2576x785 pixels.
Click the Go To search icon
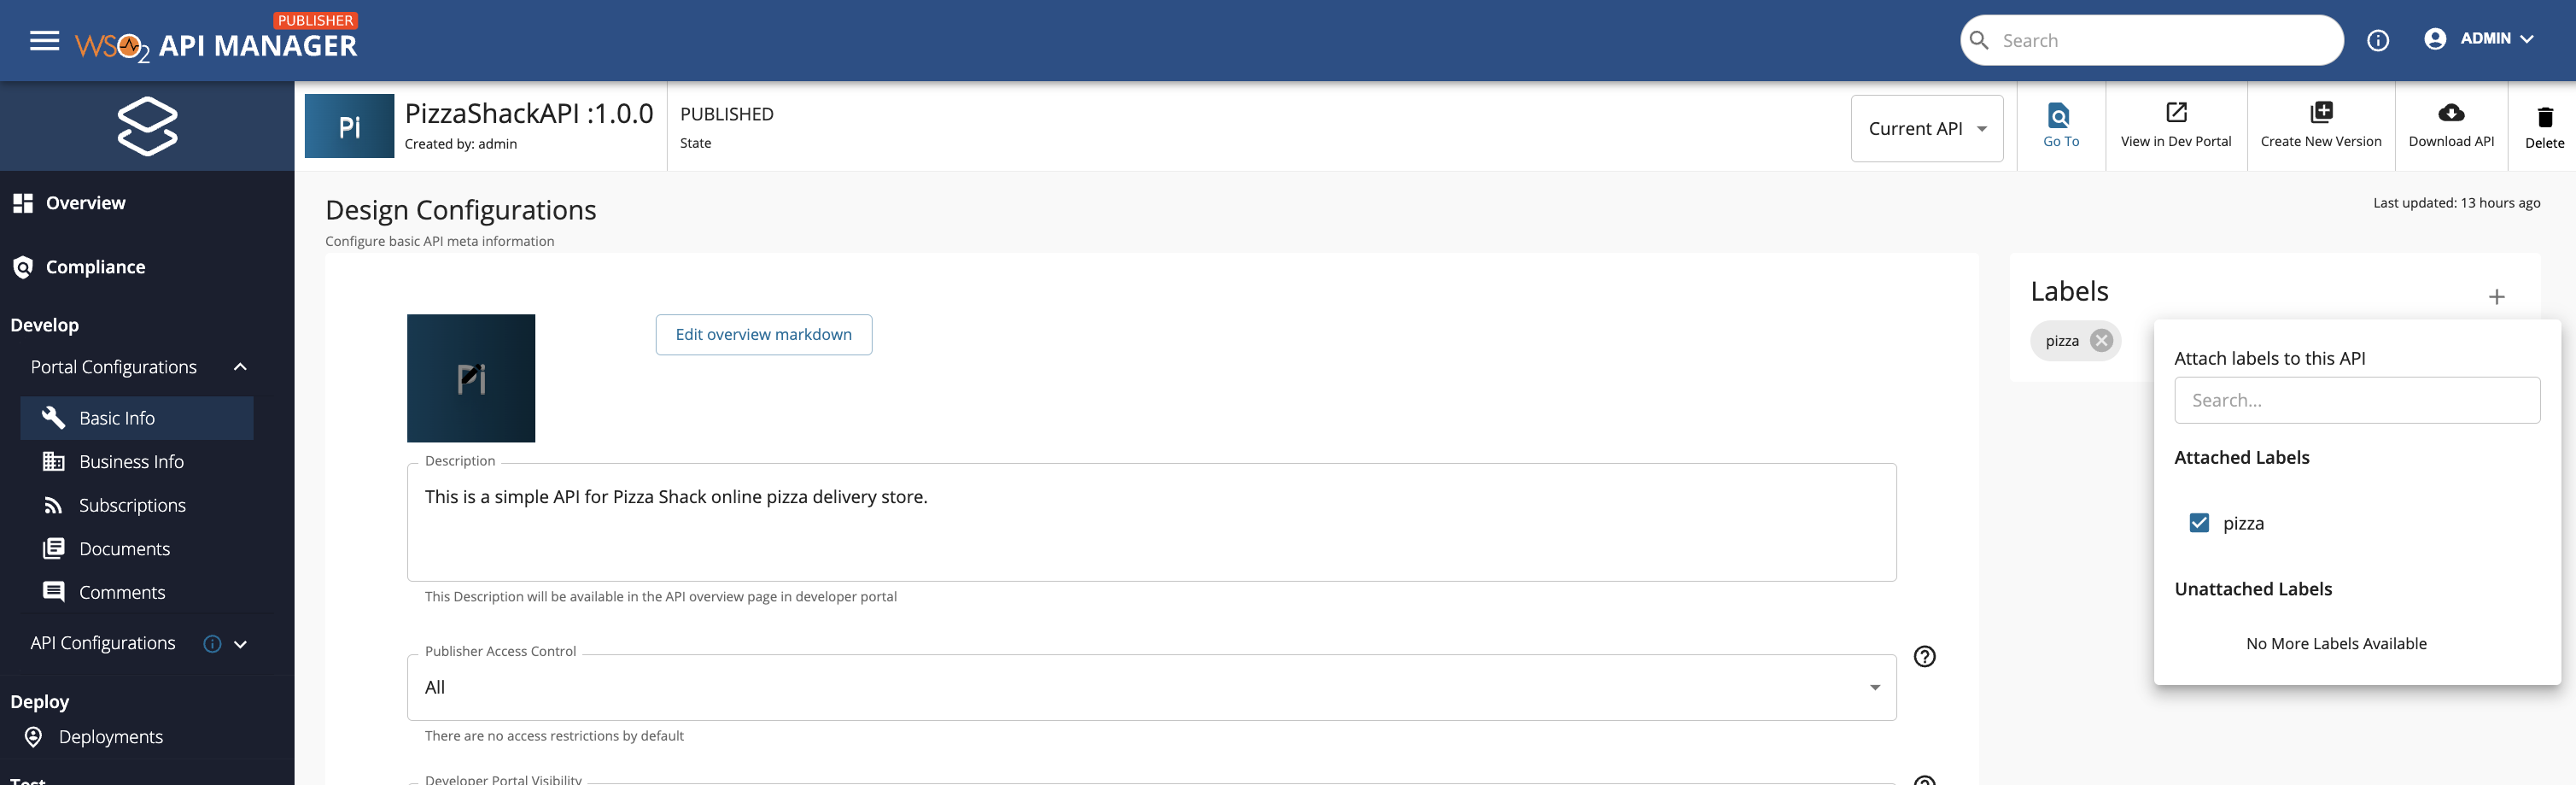(2059, 115)
